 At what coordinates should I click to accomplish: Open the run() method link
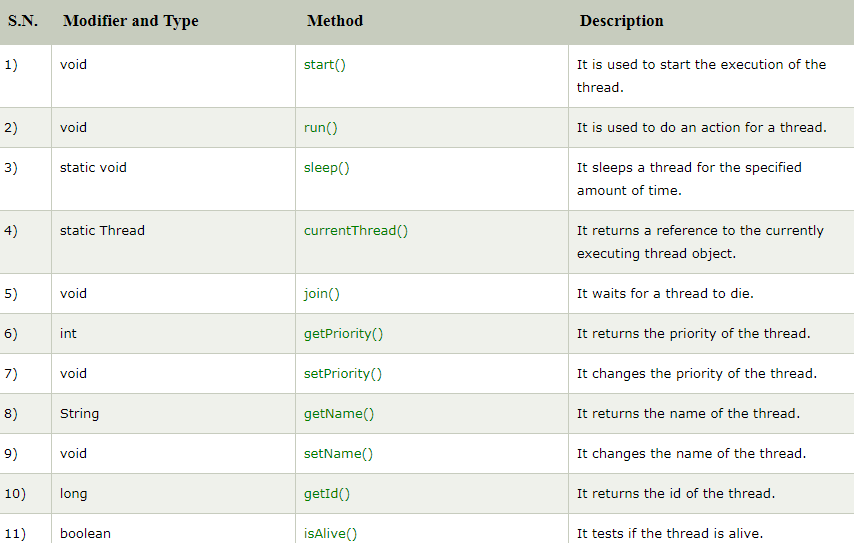[x=321, y=128]
